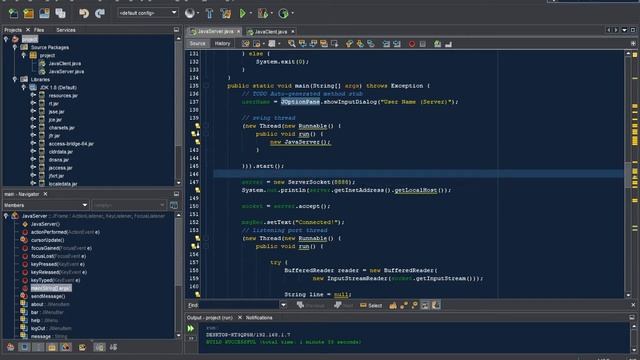
Task: Click the Projects panel vertical scrollbar
Action: click(178, 110)
